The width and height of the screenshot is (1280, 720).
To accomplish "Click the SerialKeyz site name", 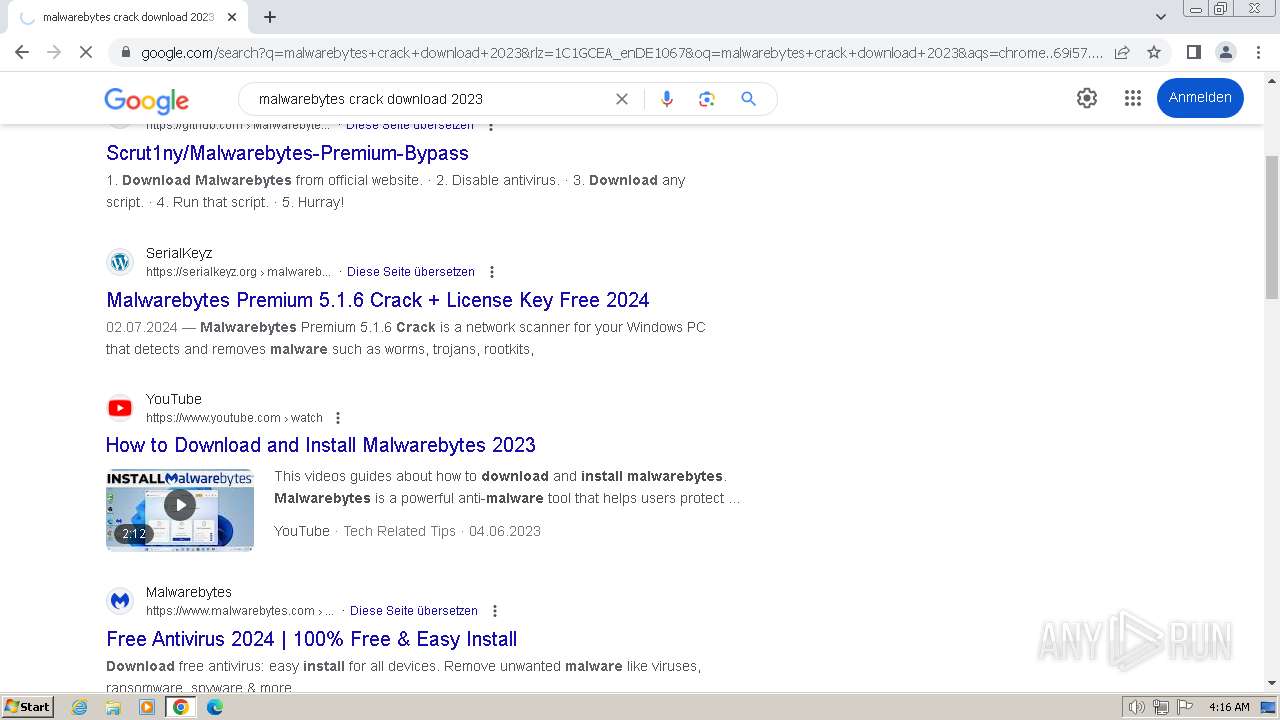I will click(x=179, y=253).
